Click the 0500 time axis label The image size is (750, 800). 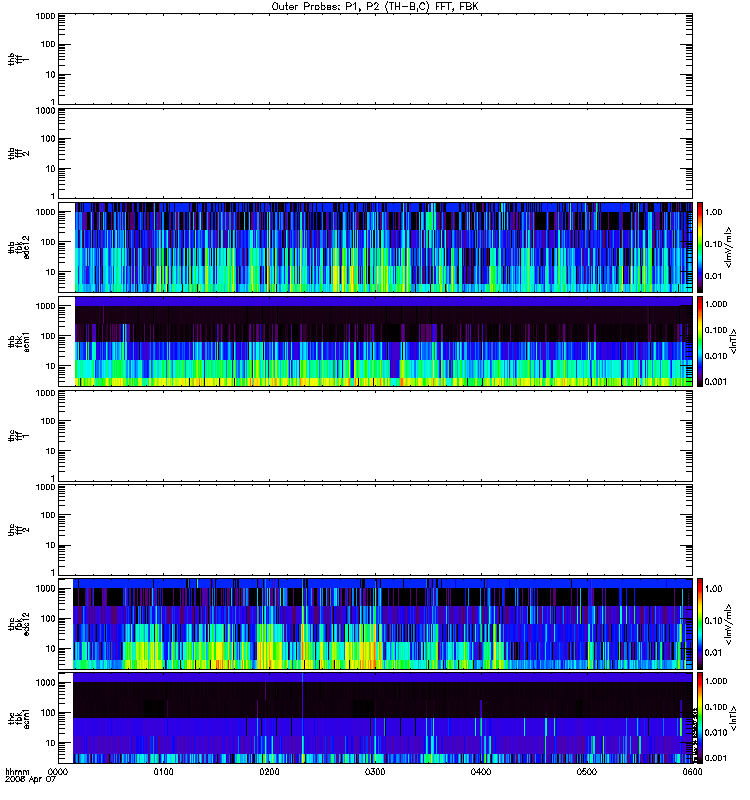coord(587,772)
